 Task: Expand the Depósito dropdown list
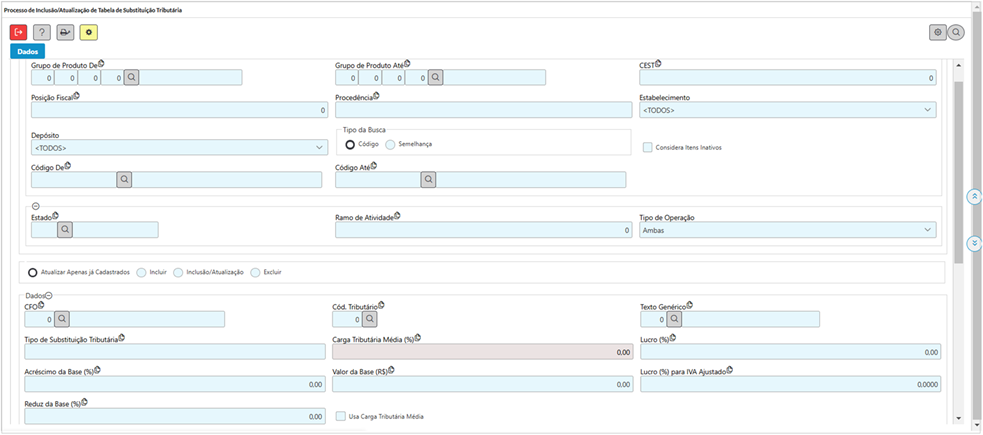[179, 147]
